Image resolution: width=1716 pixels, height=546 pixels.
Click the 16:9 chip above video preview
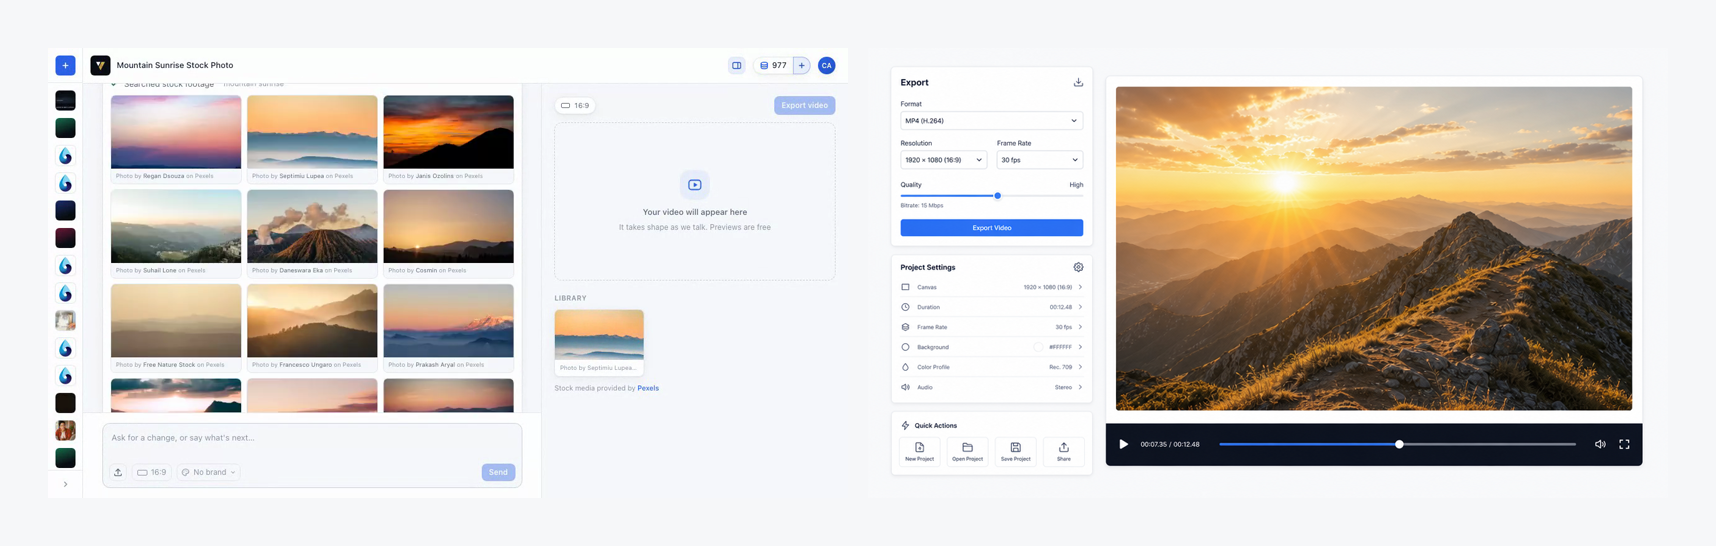pyautogui.click(x=575, y=105)
